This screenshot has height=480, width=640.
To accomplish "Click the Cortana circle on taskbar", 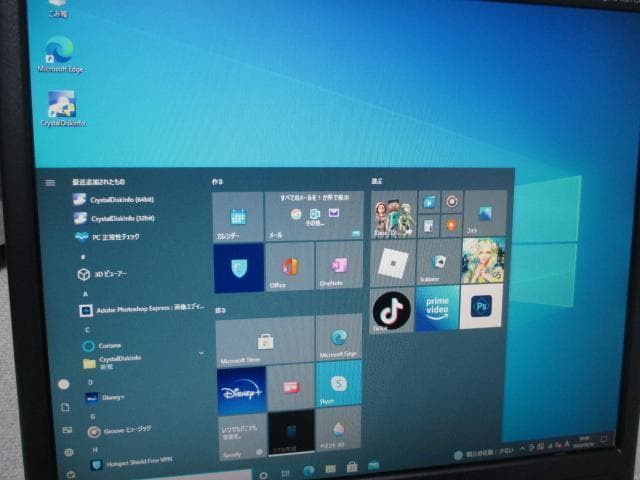I will 264,476.
